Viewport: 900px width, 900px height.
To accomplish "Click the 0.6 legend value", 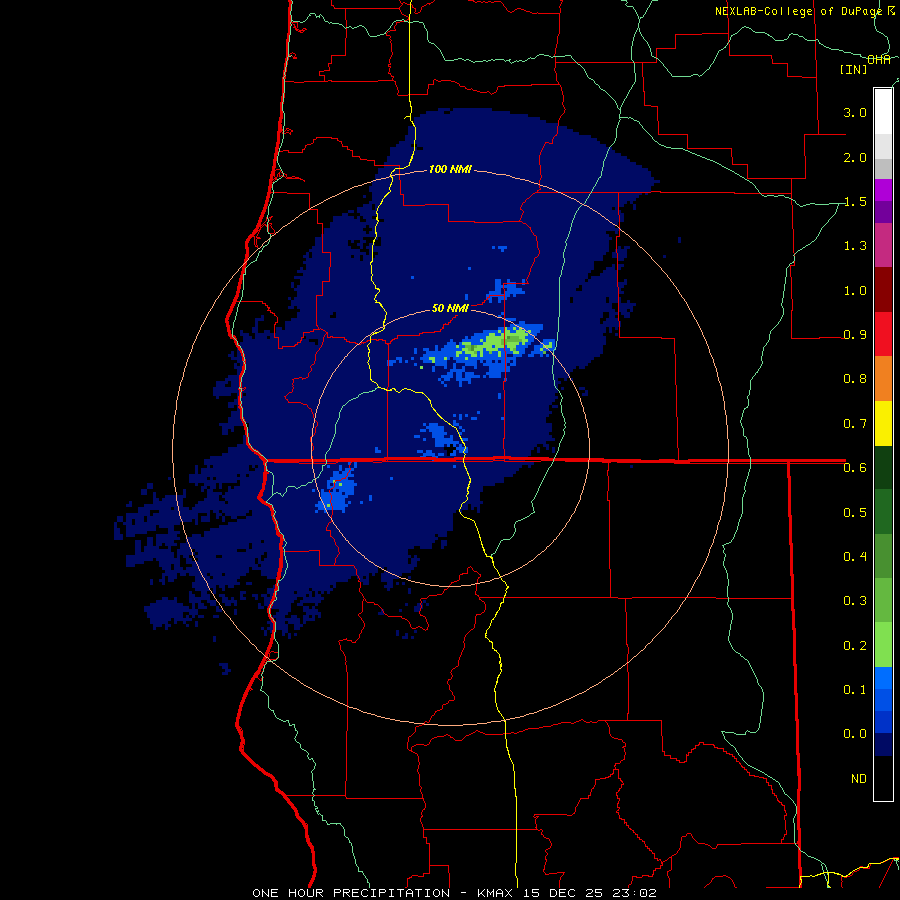I will pyautogui.click(x=855, y=468).
